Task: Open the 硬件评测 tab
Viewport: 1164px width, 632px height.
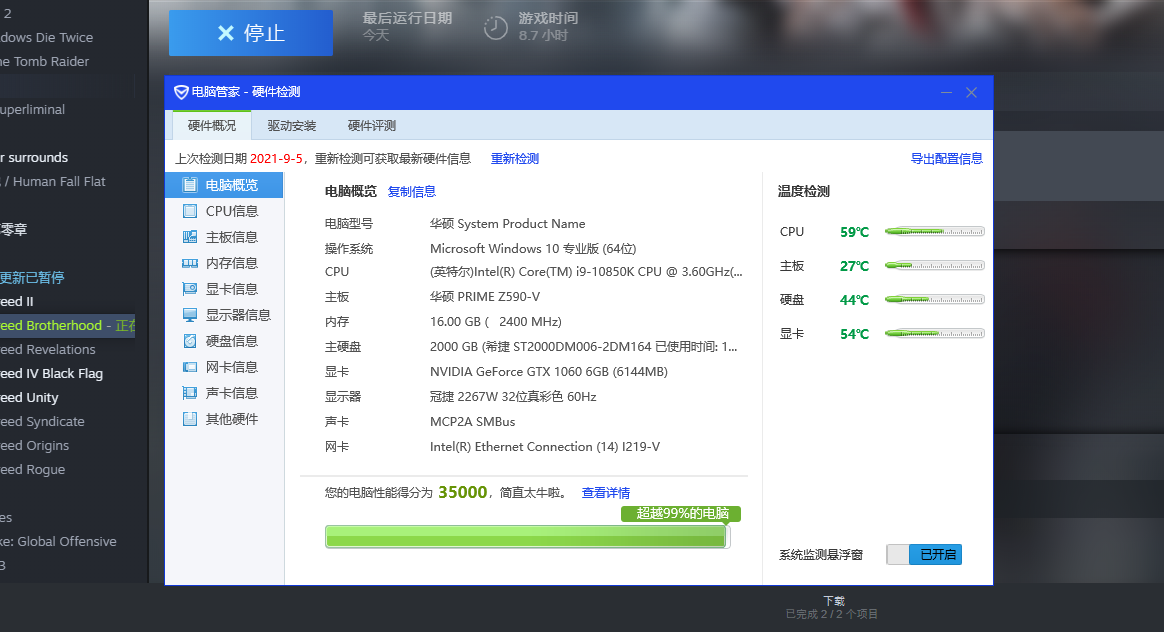Action: coord(372,126)
